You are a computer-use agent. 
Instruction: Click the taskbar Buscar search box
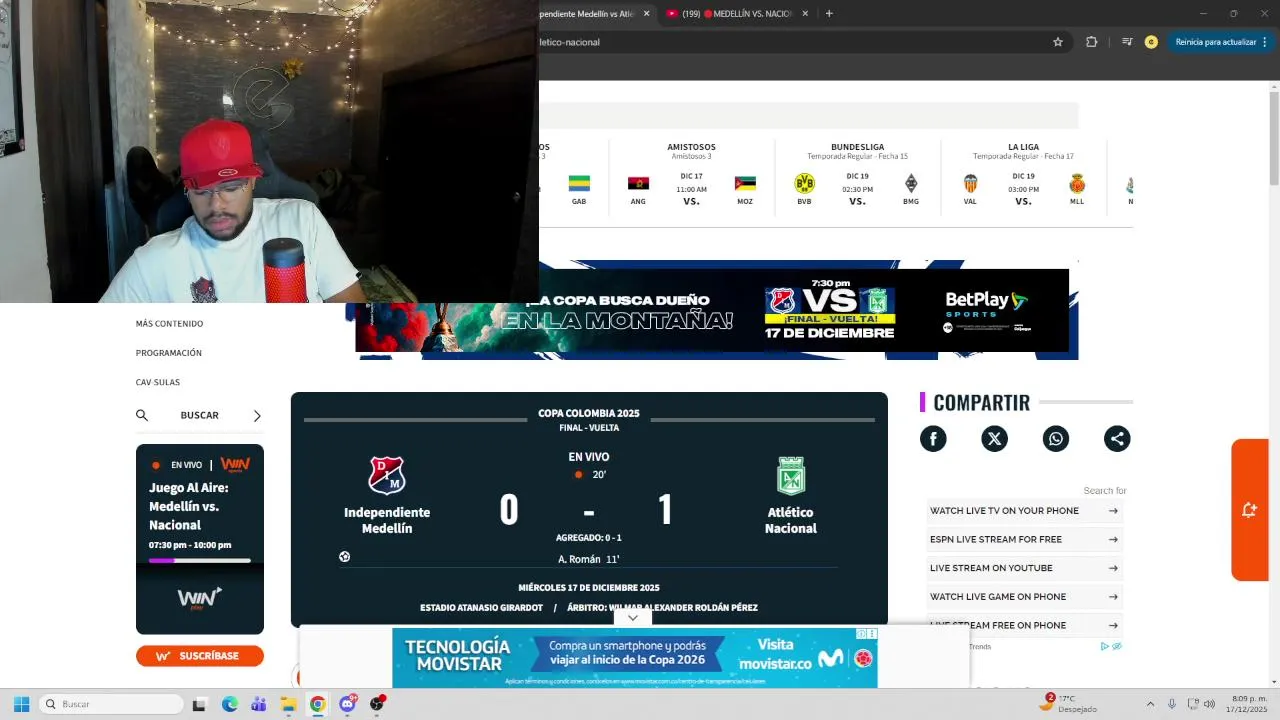pos(111,704)
